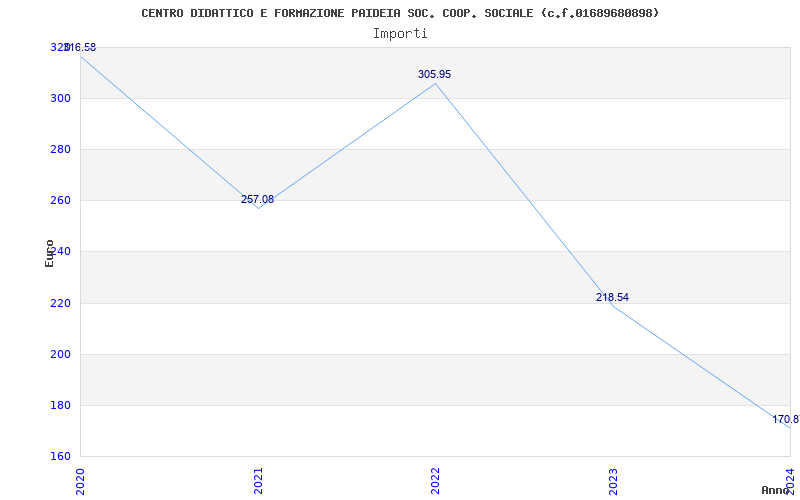This screenshot has width=800, height=500.
Task: Select the 257.08 data label
Action: pos(257,199)
